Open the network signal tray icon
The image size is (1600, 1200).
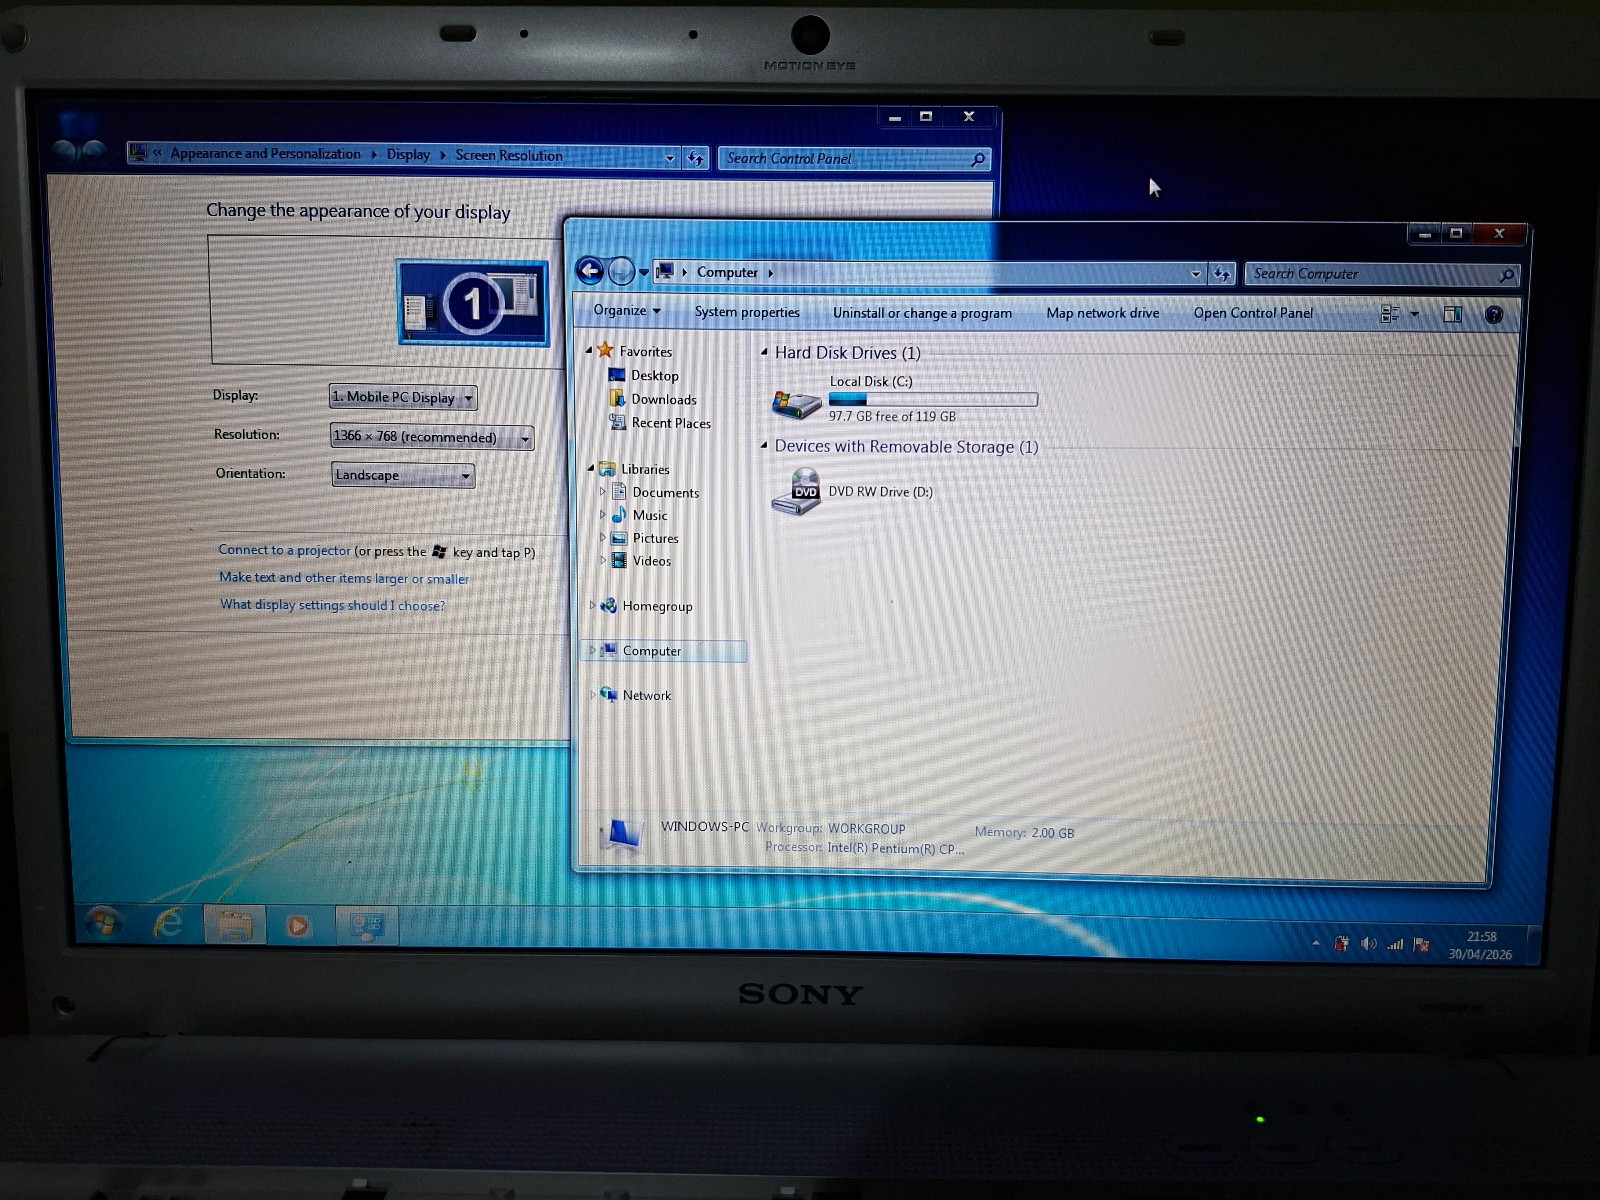pos(1395,944)
